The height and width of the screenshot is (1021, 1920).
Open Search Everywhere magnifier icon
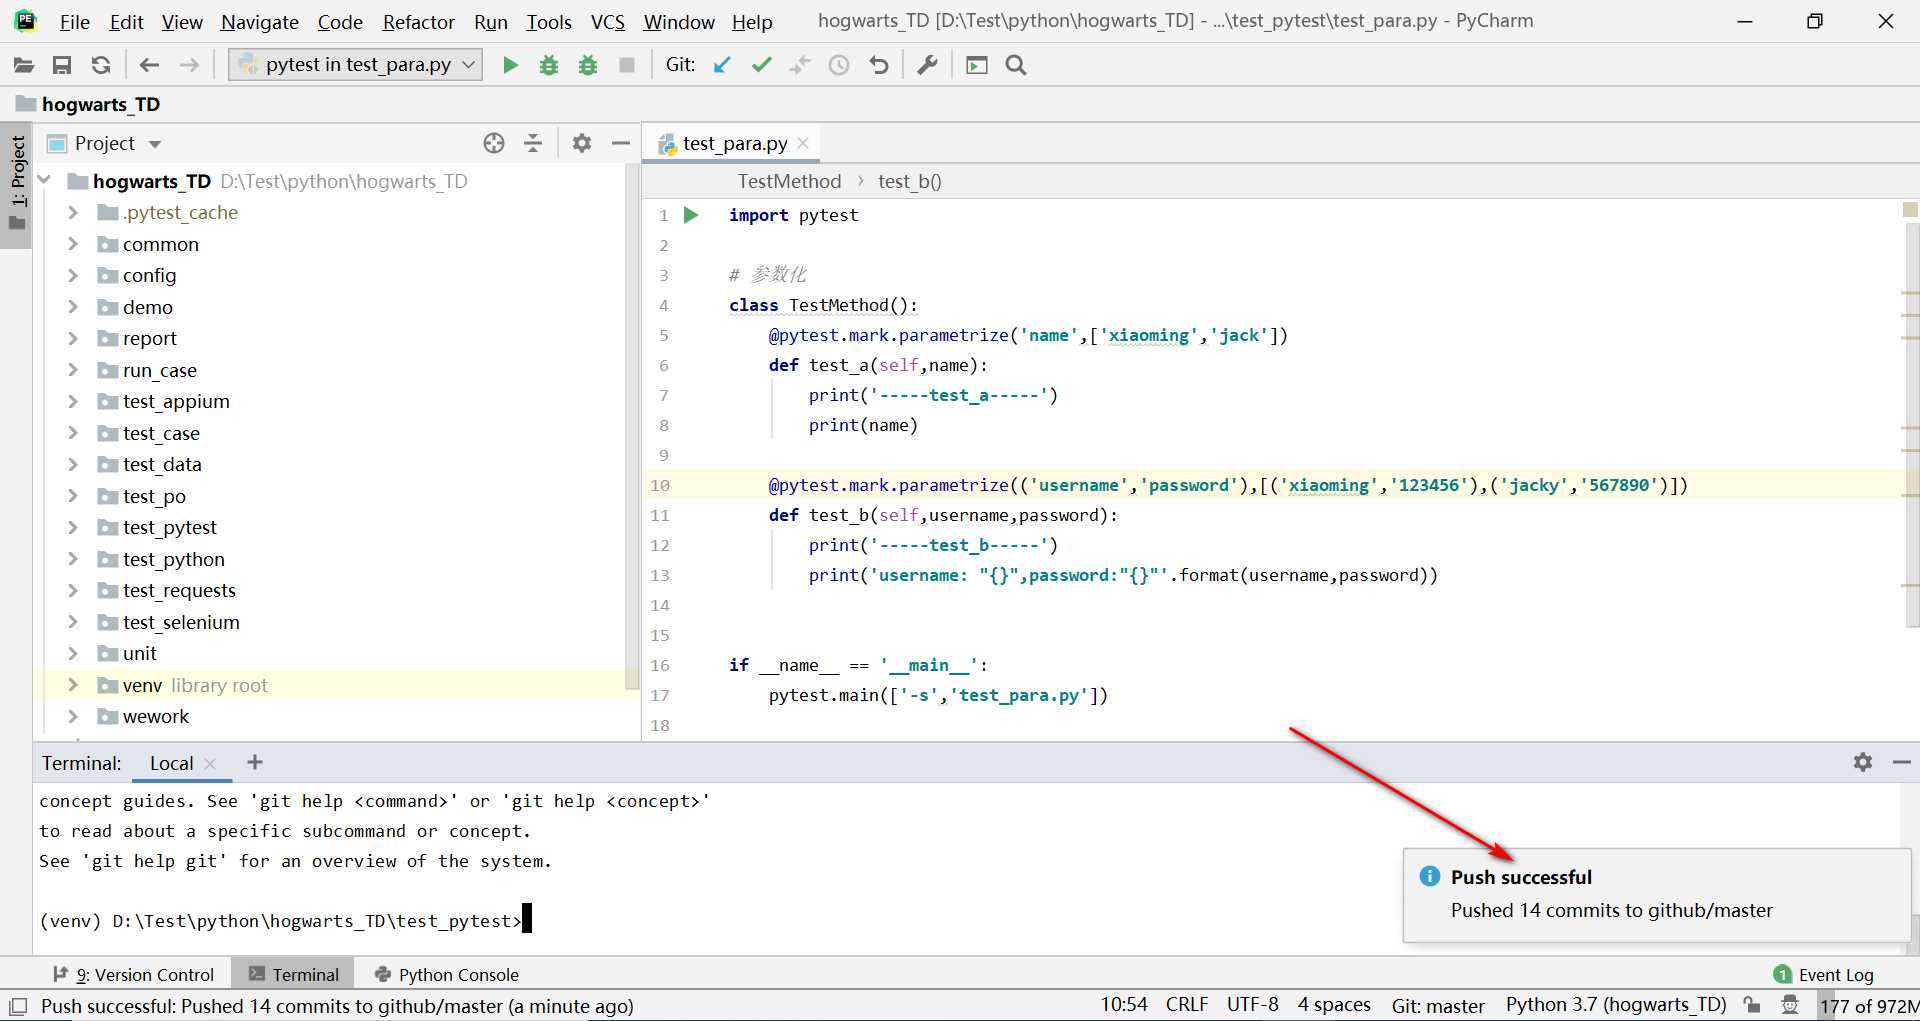pyautogui.click(x=1016, y=65)
